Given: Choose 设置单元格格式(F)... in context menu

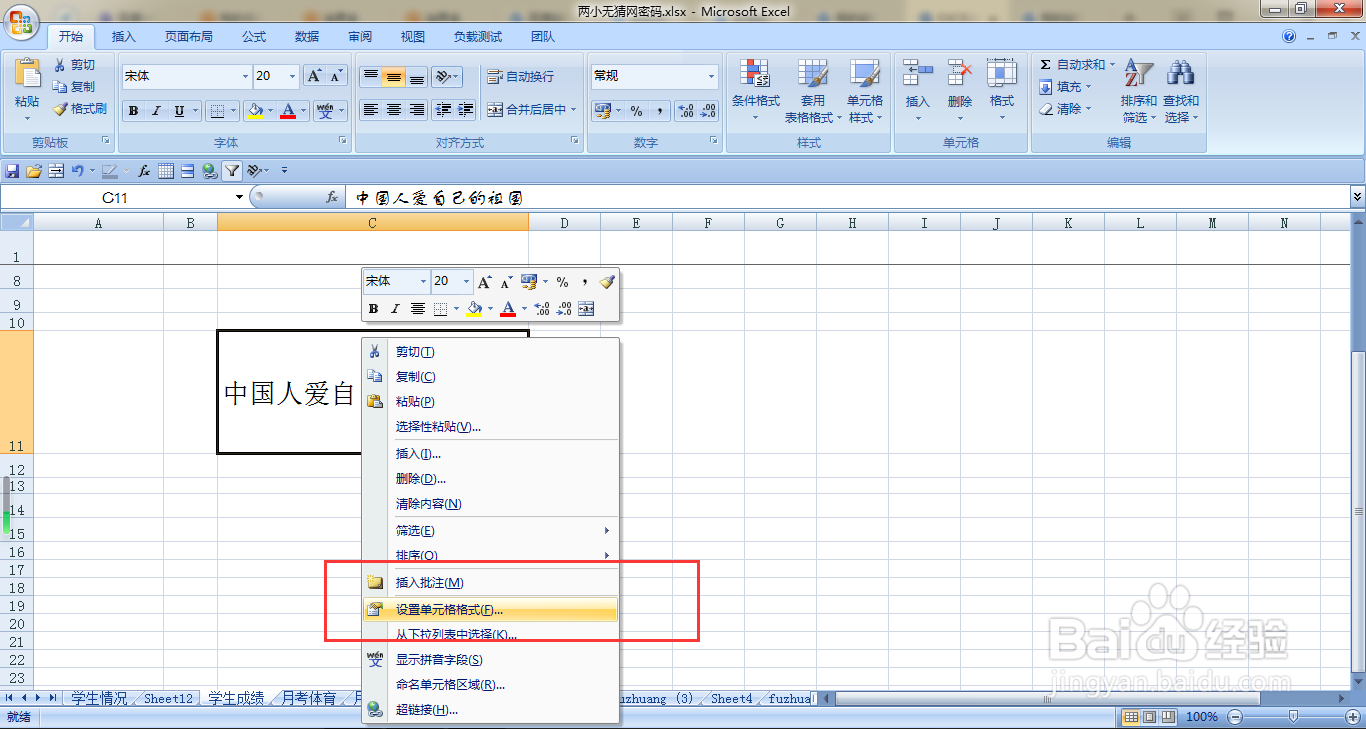Looking at the screenshot, I should pos(491,609).
